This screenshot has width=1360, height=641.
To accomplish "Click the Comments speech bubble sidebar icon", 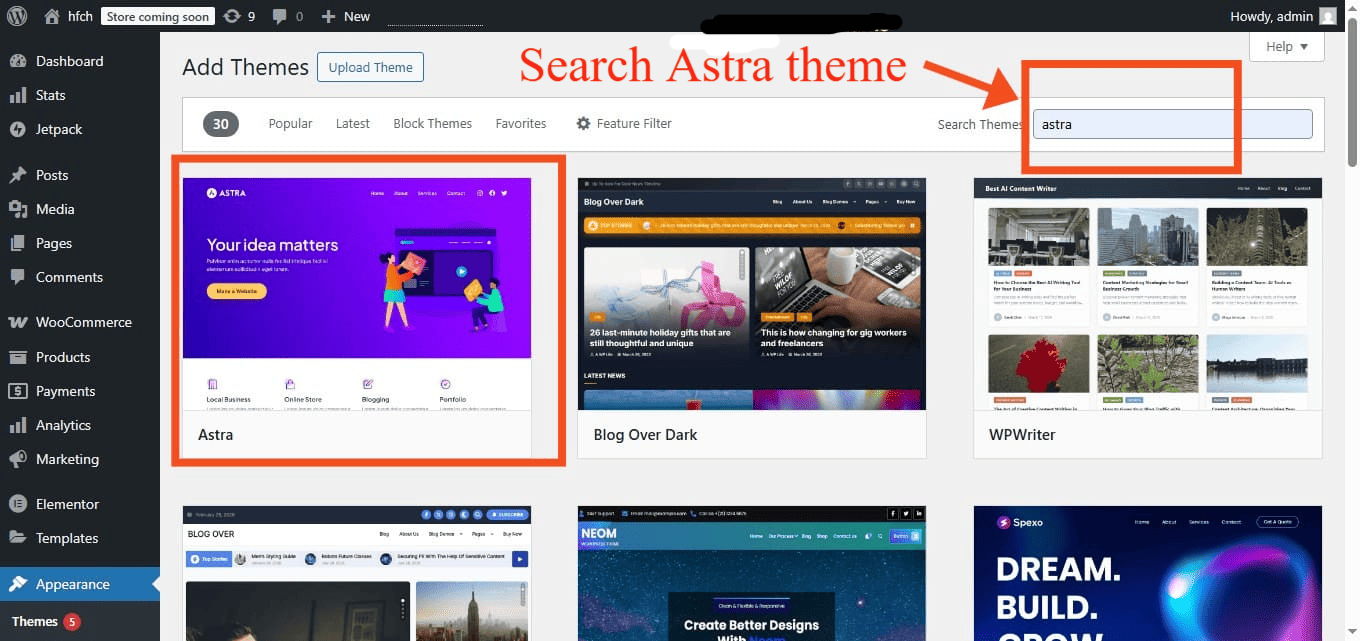I will tap(18, 277).
